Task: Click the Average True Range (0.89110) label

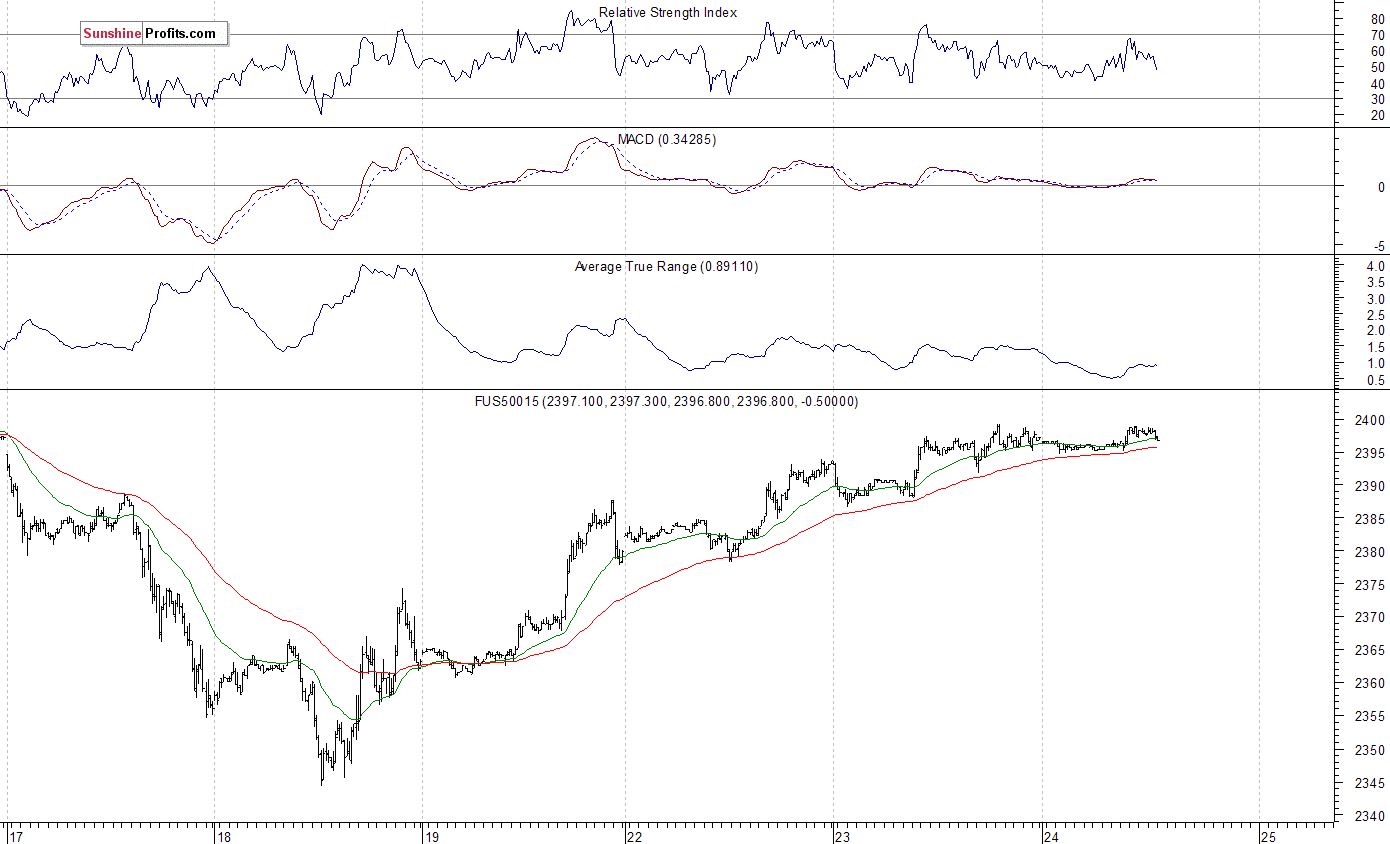Action: coord(666,266)
